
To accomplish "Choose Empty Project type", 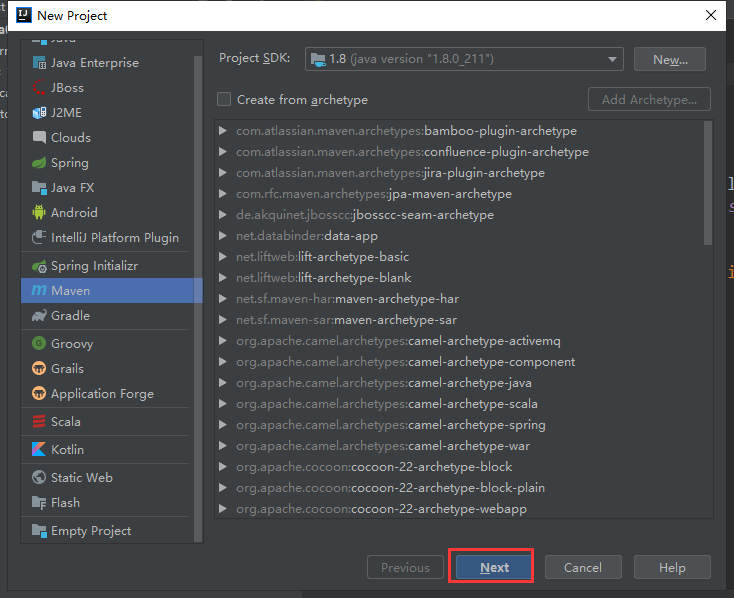I will (107, 531).
